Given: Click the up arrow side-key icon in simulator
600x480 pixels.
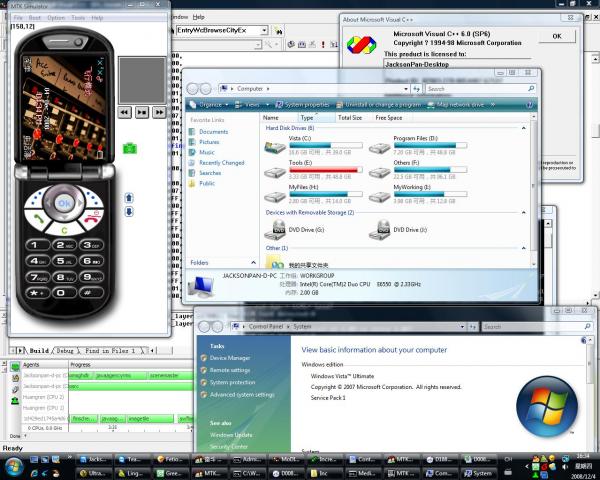Looking at the screenshot, I should [129, 198].
